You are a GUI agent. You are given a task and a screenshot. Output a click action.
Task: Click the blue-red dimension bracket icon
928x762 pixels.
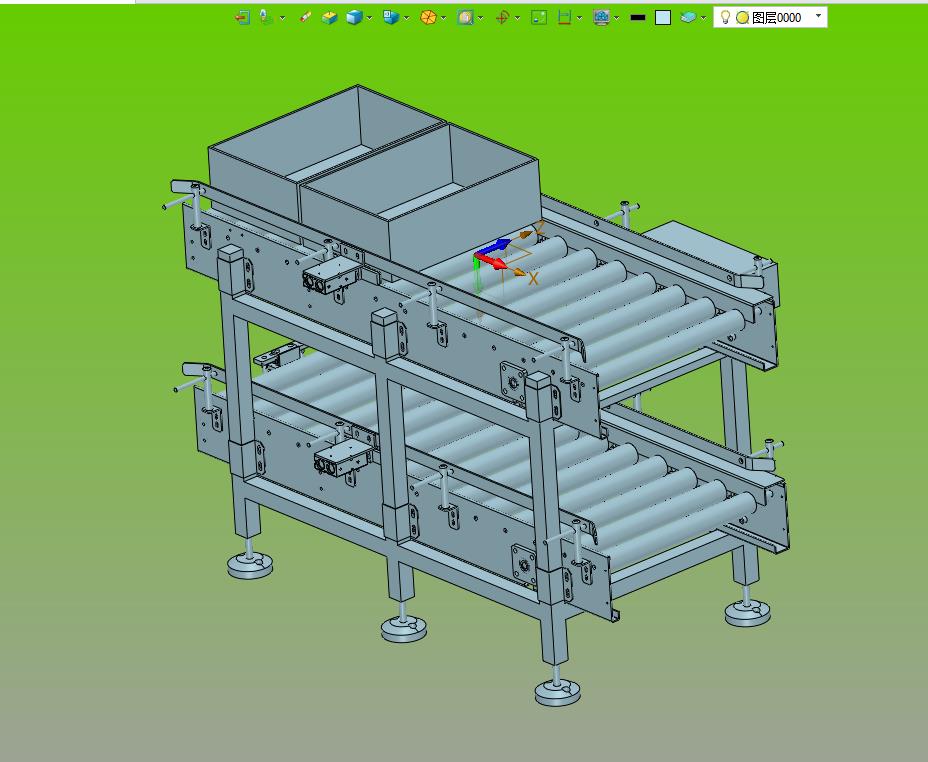[564, 18]
